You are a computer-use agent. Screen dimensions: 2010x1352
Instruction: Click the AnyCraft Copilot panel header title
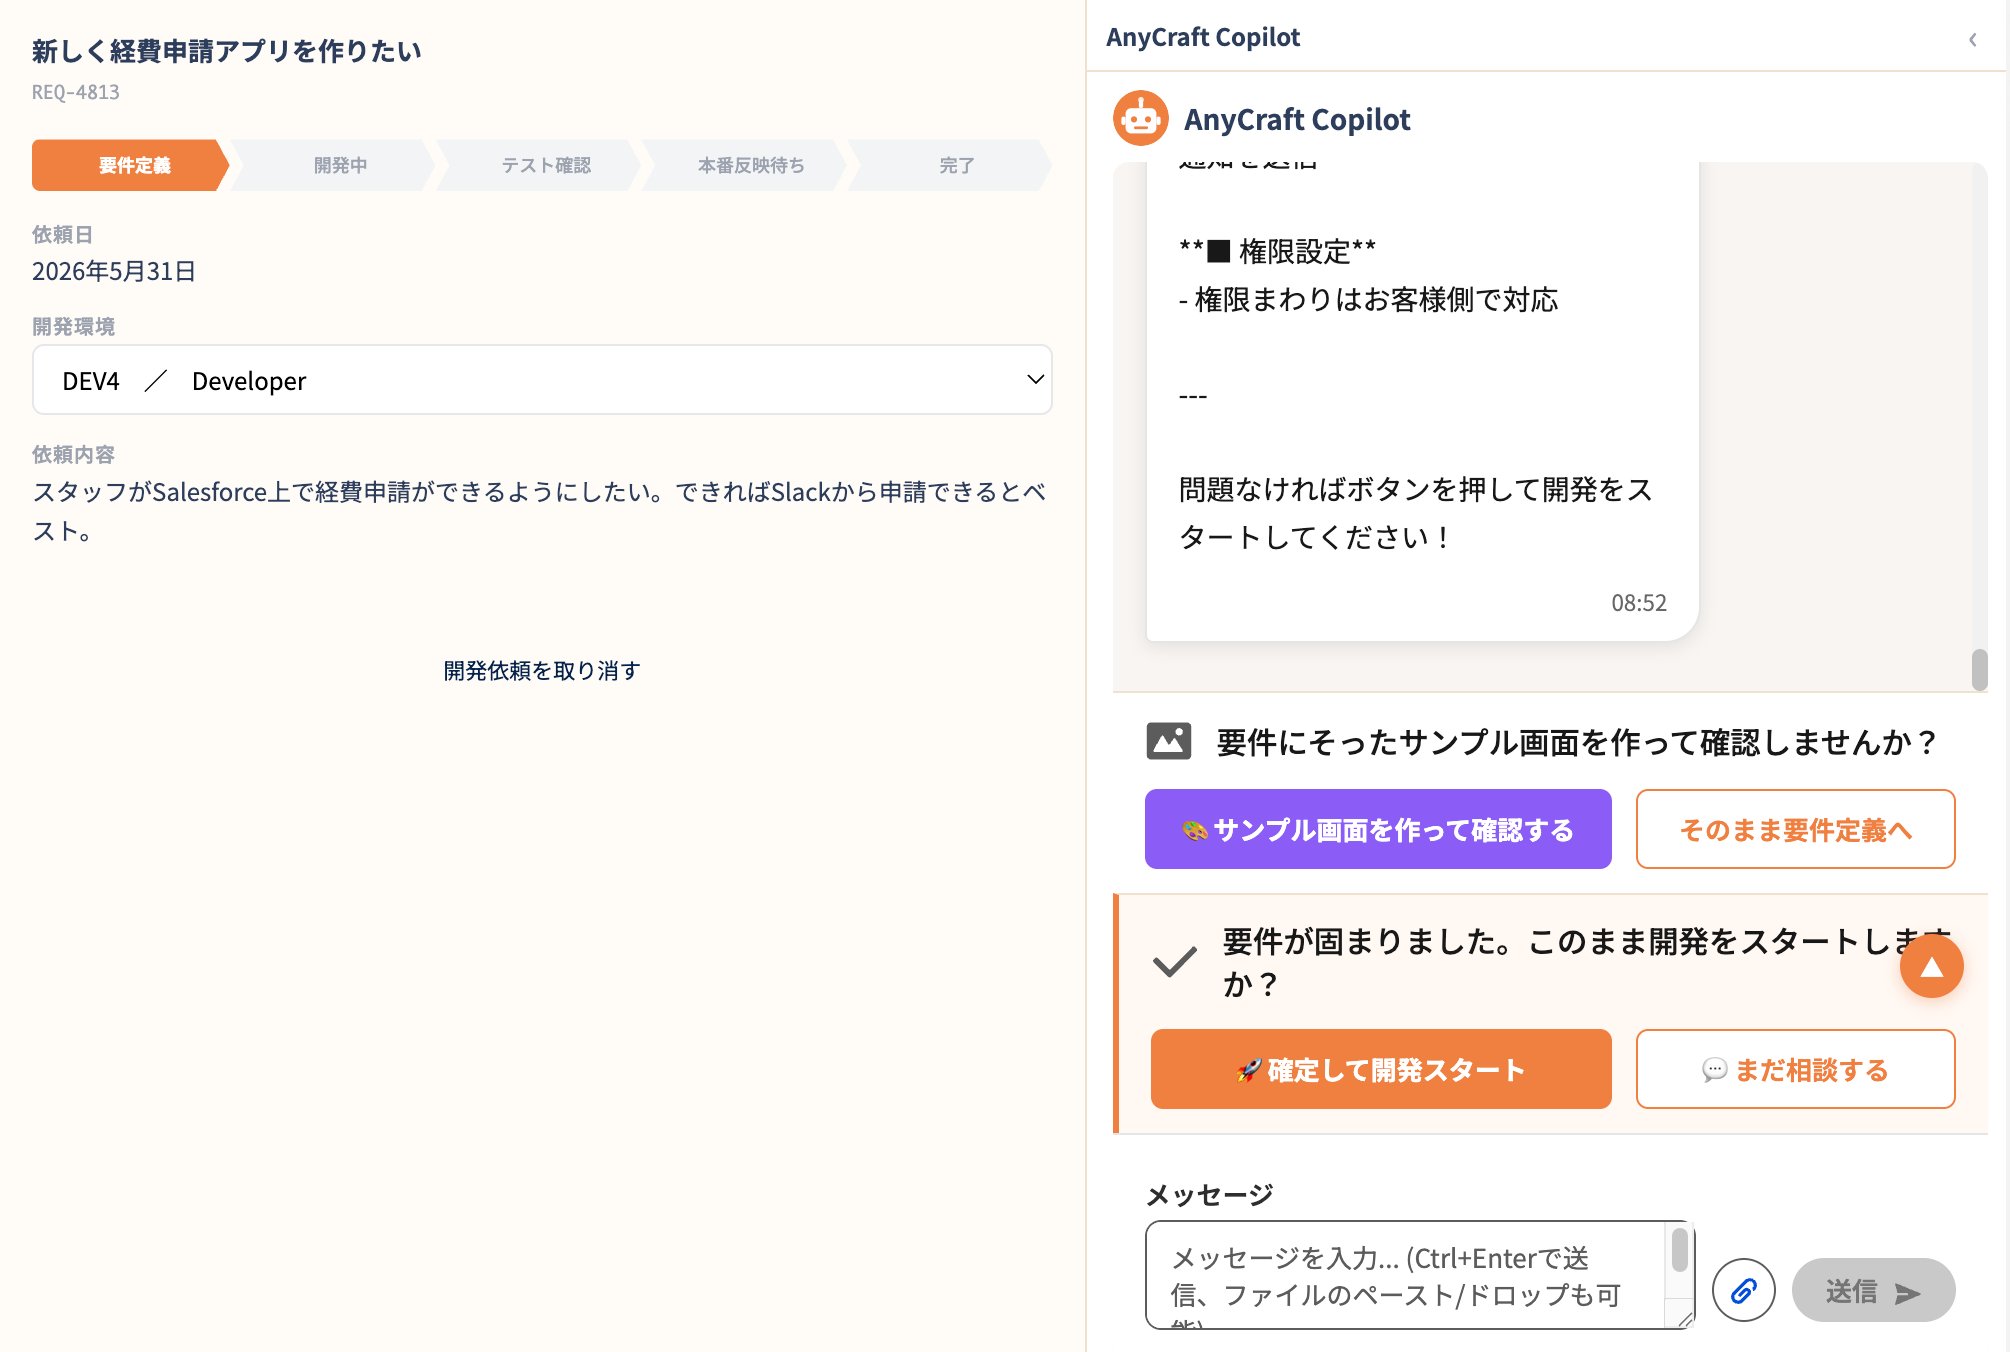click(x=1202, y=37)
